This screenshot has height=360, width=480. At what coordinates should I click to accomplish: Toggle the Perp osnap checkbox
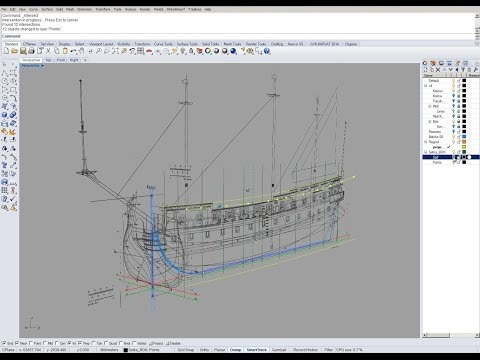[80, 343]
